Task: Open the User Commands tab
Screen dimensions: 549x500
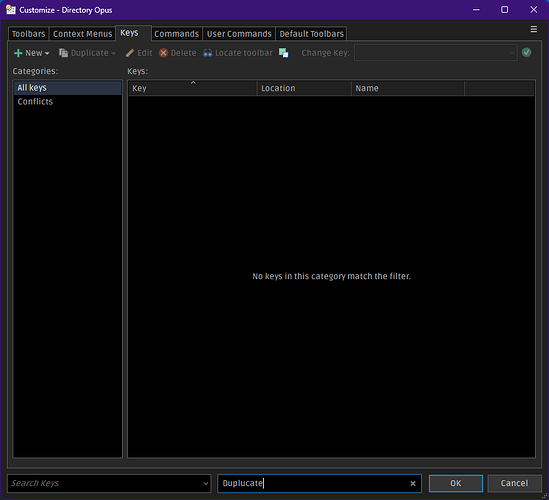Action: (x=239, y=34)
